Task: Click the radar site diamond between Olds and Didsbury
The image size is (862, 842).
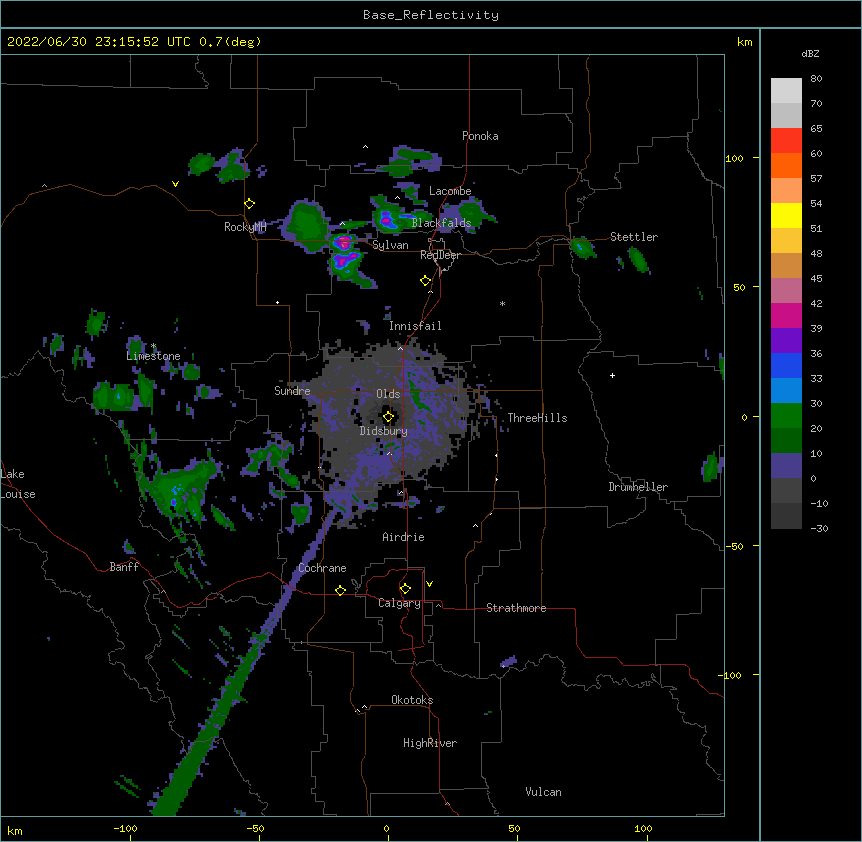Action: click(388, 417)
